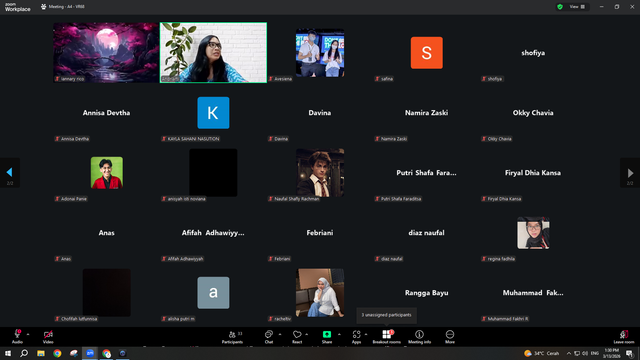Click the hijab woman photo tile at bottom
Screen dimensions: 640x360
coord(320,293)
